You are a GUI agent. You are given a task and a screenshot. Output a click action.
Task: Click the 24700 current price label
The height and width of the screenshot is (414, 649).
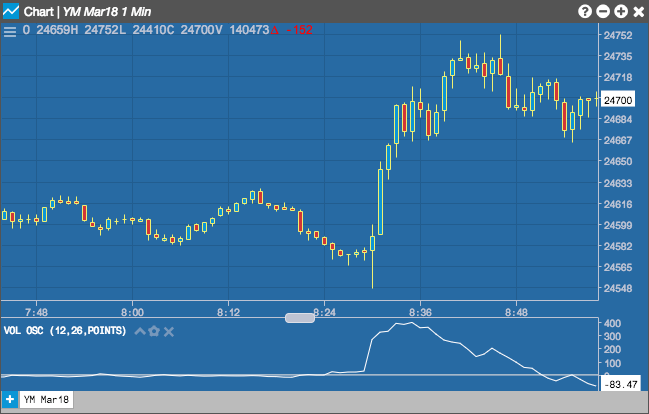[618, 100]
